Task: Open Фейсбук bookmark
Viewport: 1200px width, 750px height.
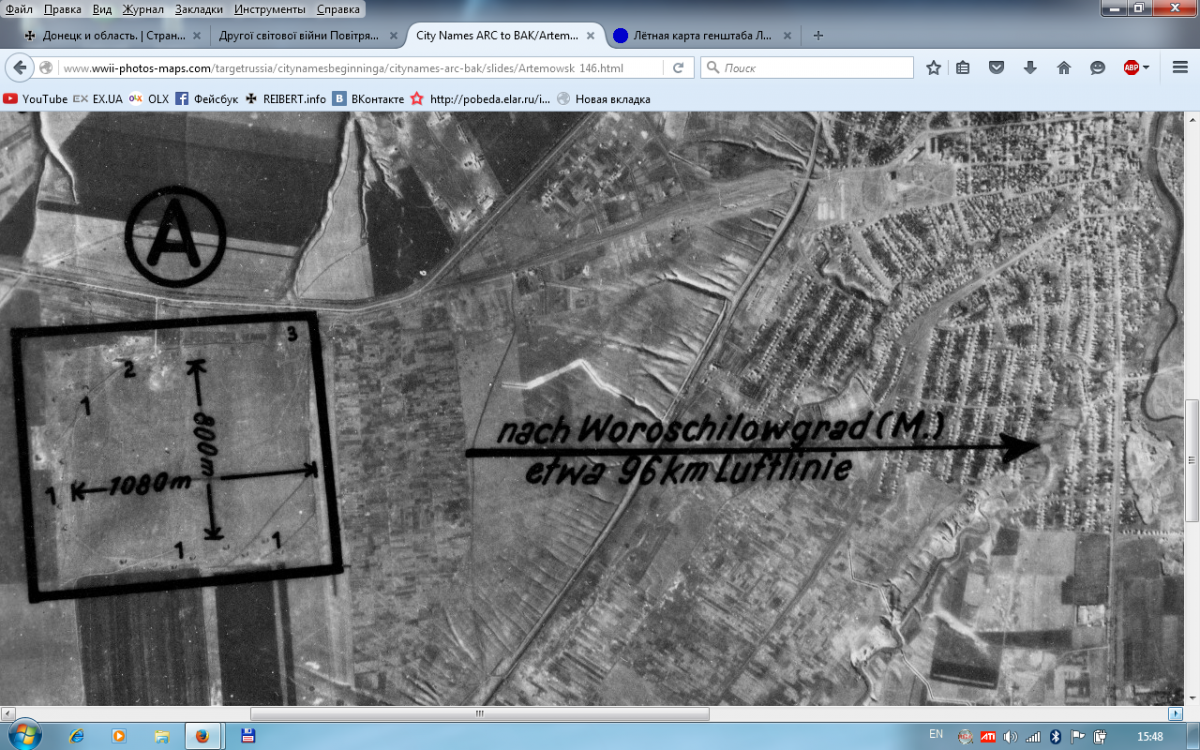Action: 207,99
